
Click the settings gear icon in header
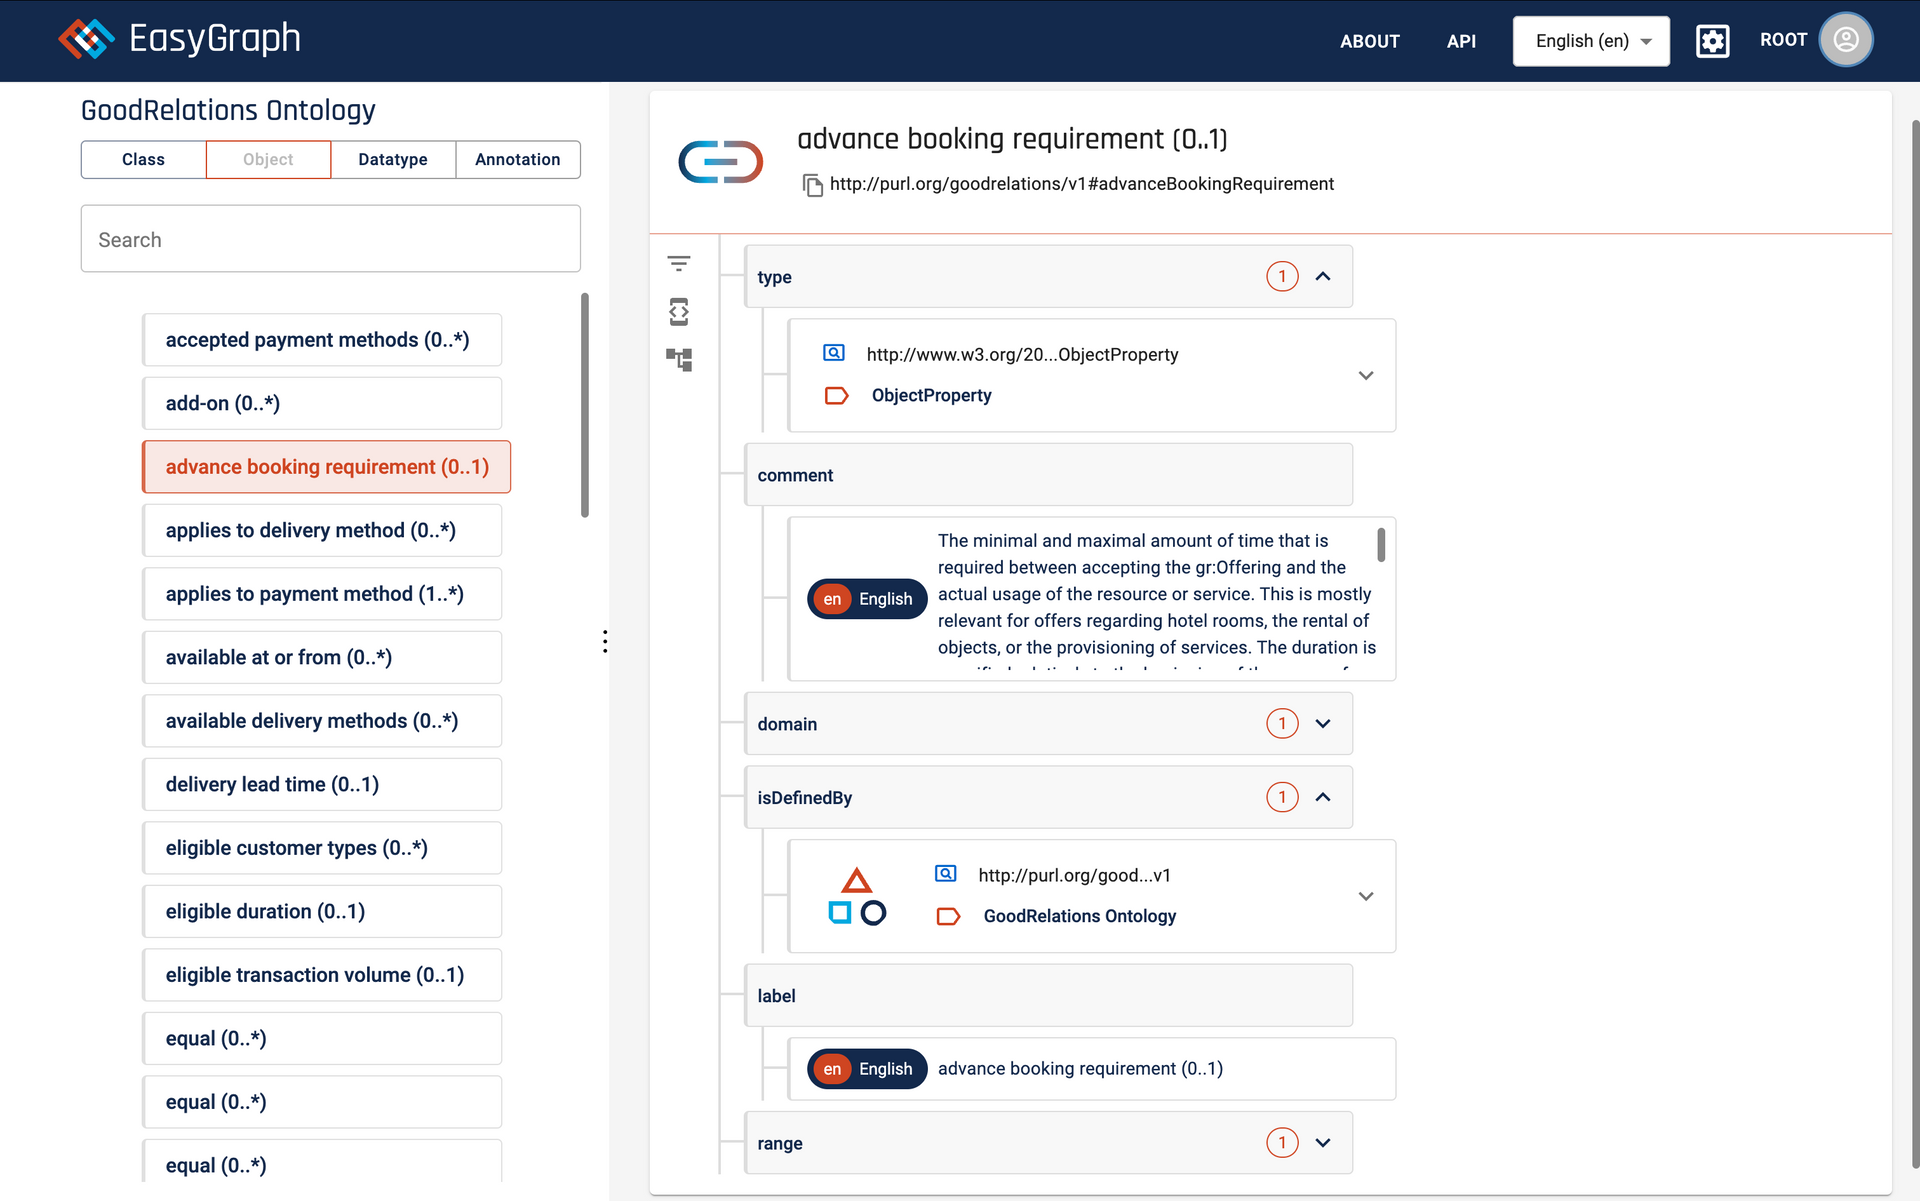1712,41
